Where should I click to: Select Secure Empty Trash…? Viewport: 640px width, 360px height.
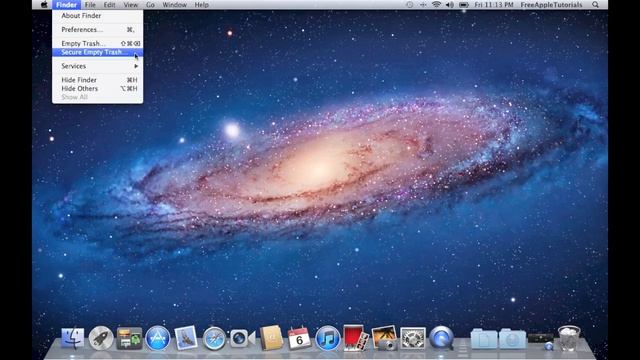(98, 52)
